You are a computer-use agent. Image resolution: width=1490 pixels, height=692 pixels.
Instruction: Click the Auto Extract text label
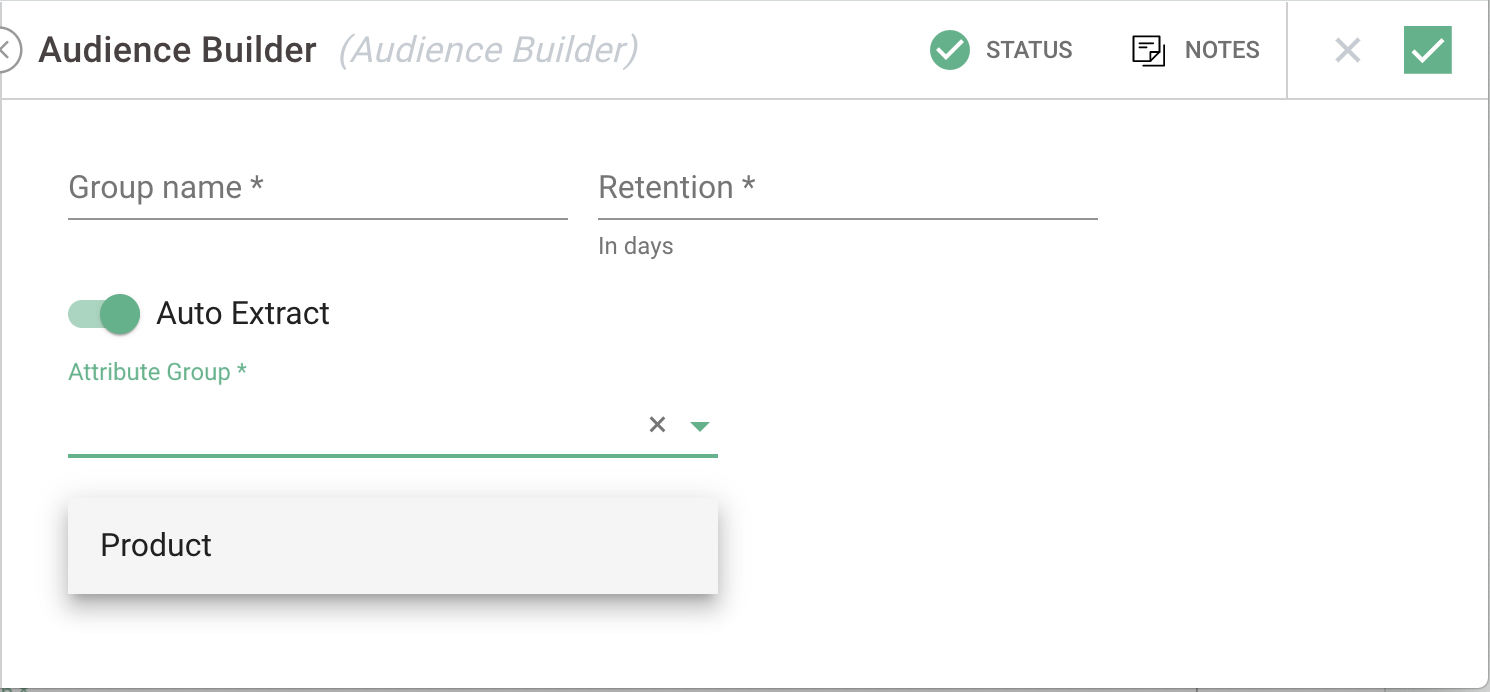242,313
